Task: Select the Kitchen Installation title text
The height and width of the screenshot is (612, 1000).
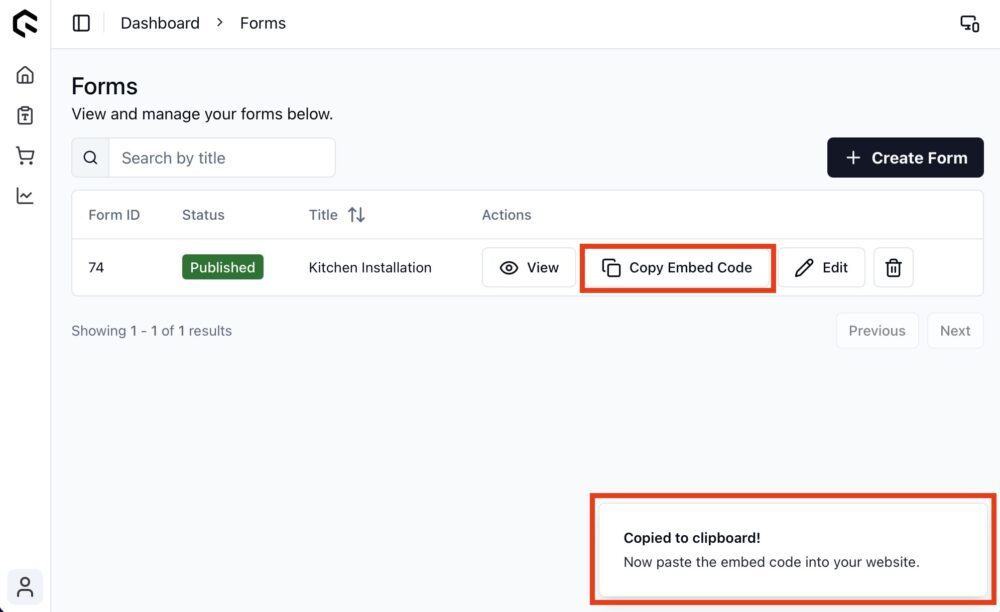Action: point(370,267)
